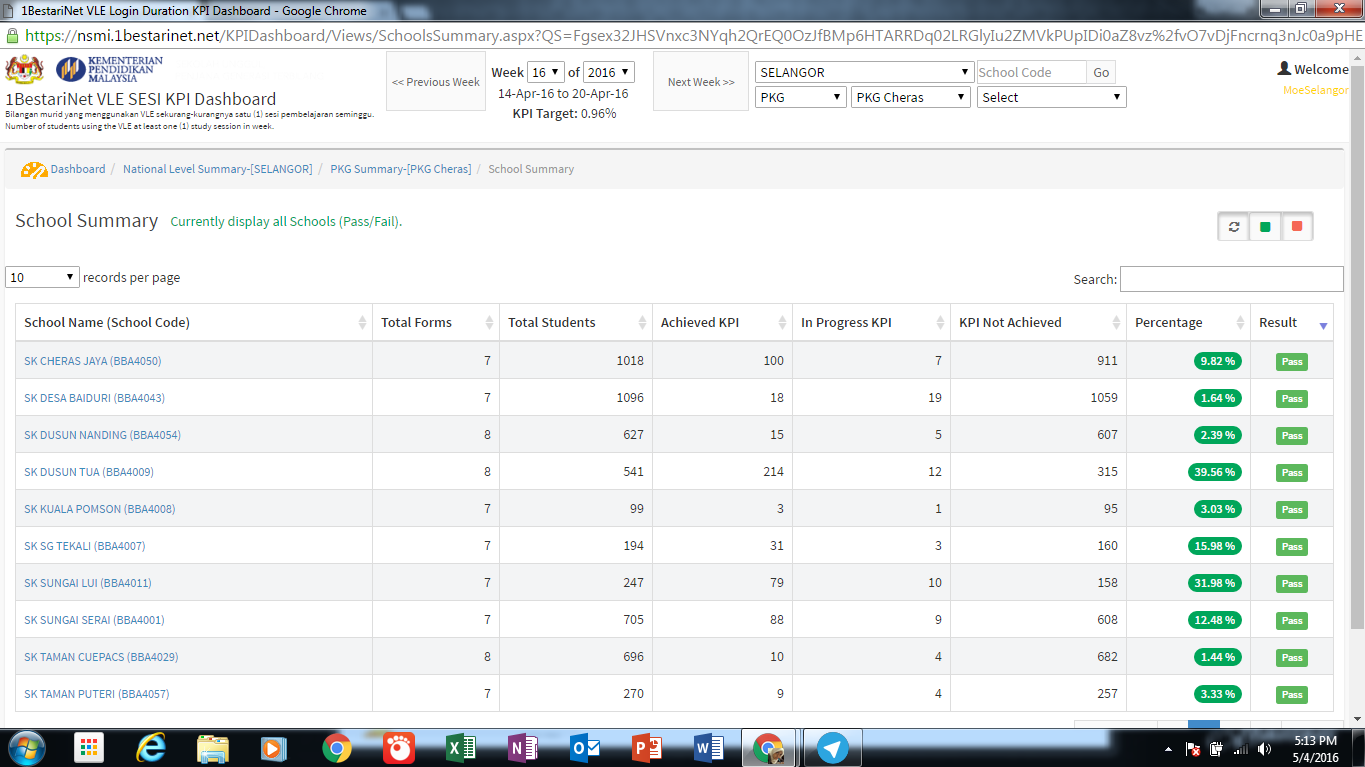
Task: Sort table by Percentage column
Action: pyautogui.click(x=1189, y=322)
